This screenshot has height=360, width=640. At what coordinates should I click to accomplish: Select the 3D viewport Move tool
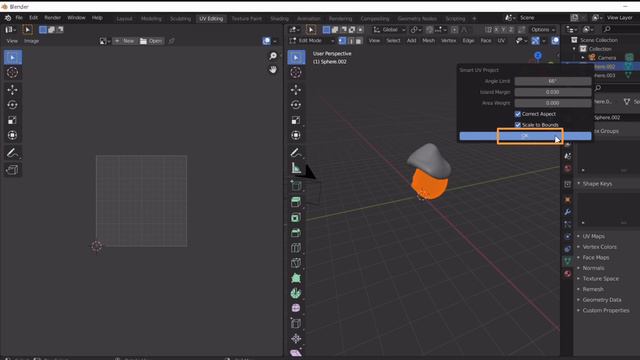(x=296, y=89)
